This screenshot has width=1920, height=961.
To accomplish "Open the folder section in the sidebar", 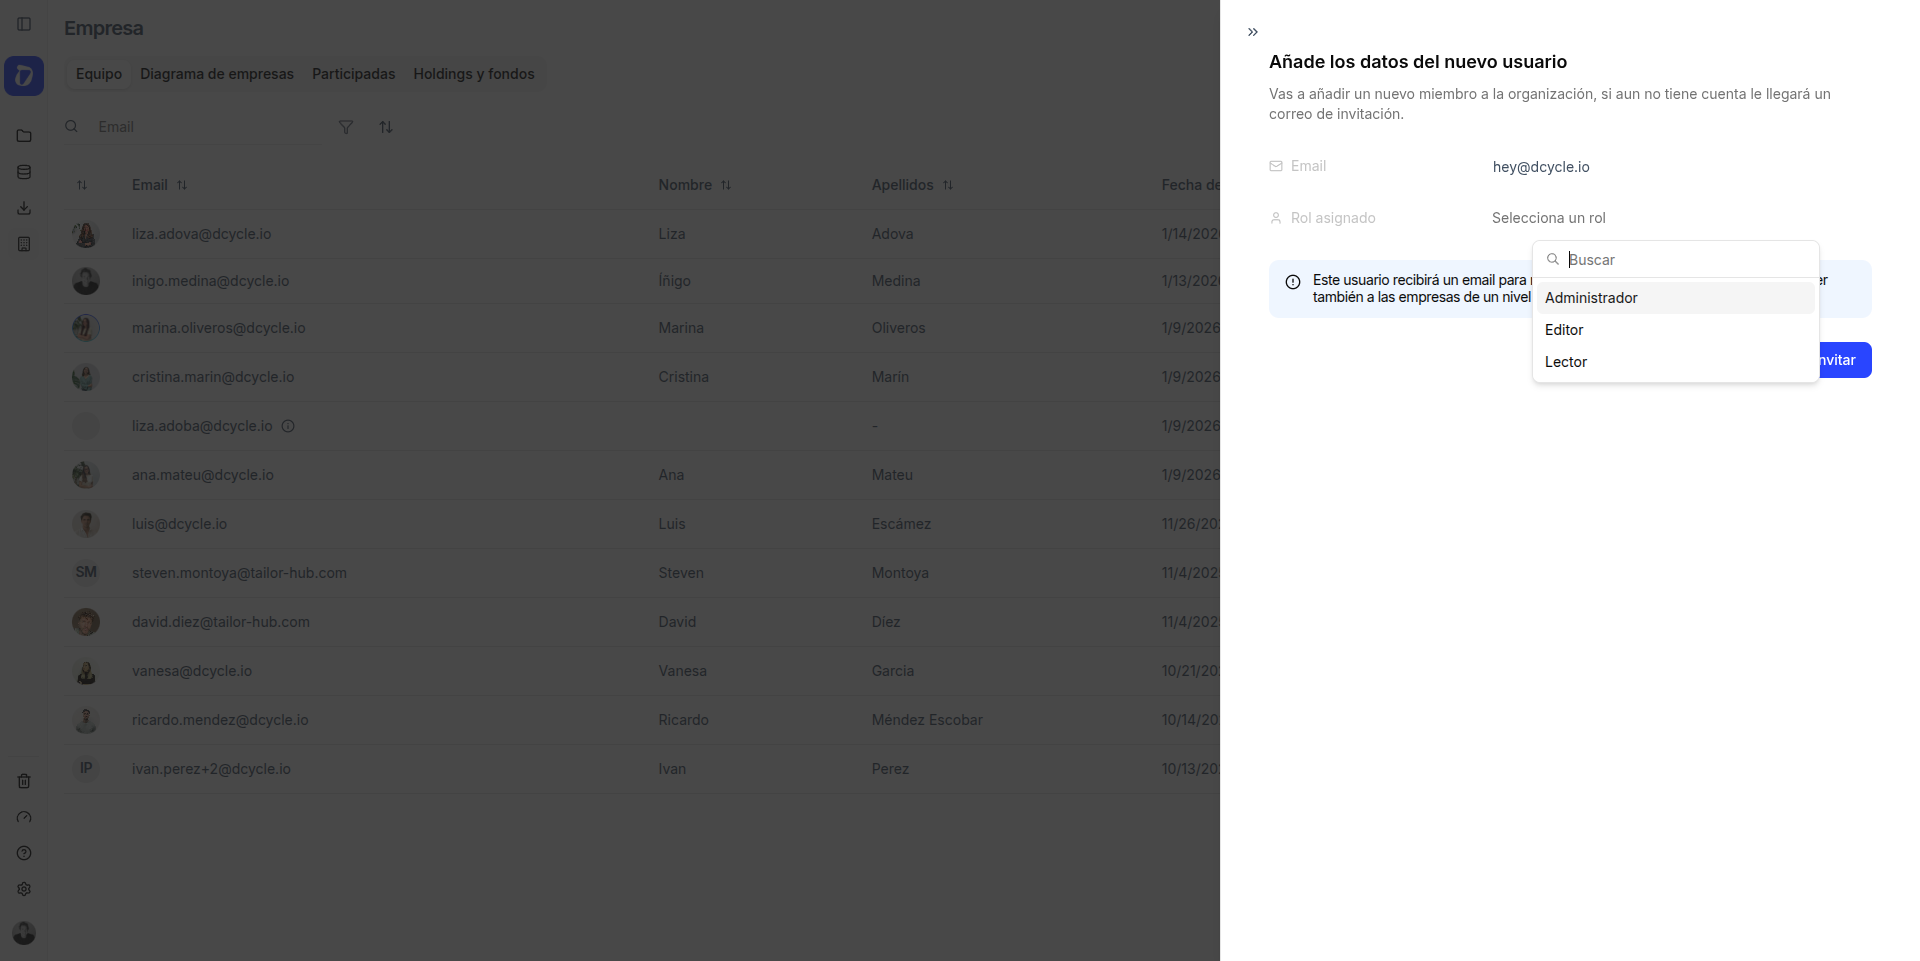I will click(24, 135).
